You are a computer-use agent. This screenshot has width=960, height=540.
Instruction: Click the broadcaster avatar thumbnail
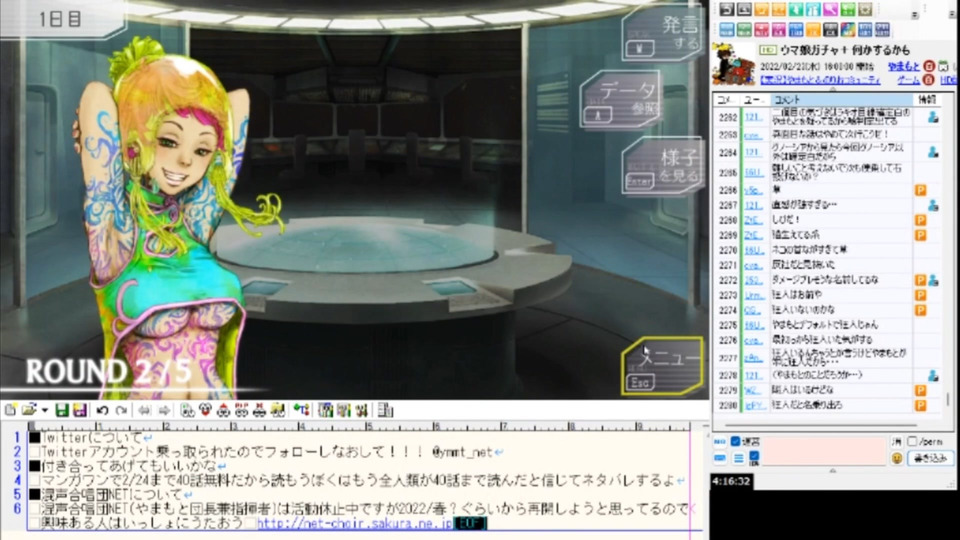pos(733,64)
